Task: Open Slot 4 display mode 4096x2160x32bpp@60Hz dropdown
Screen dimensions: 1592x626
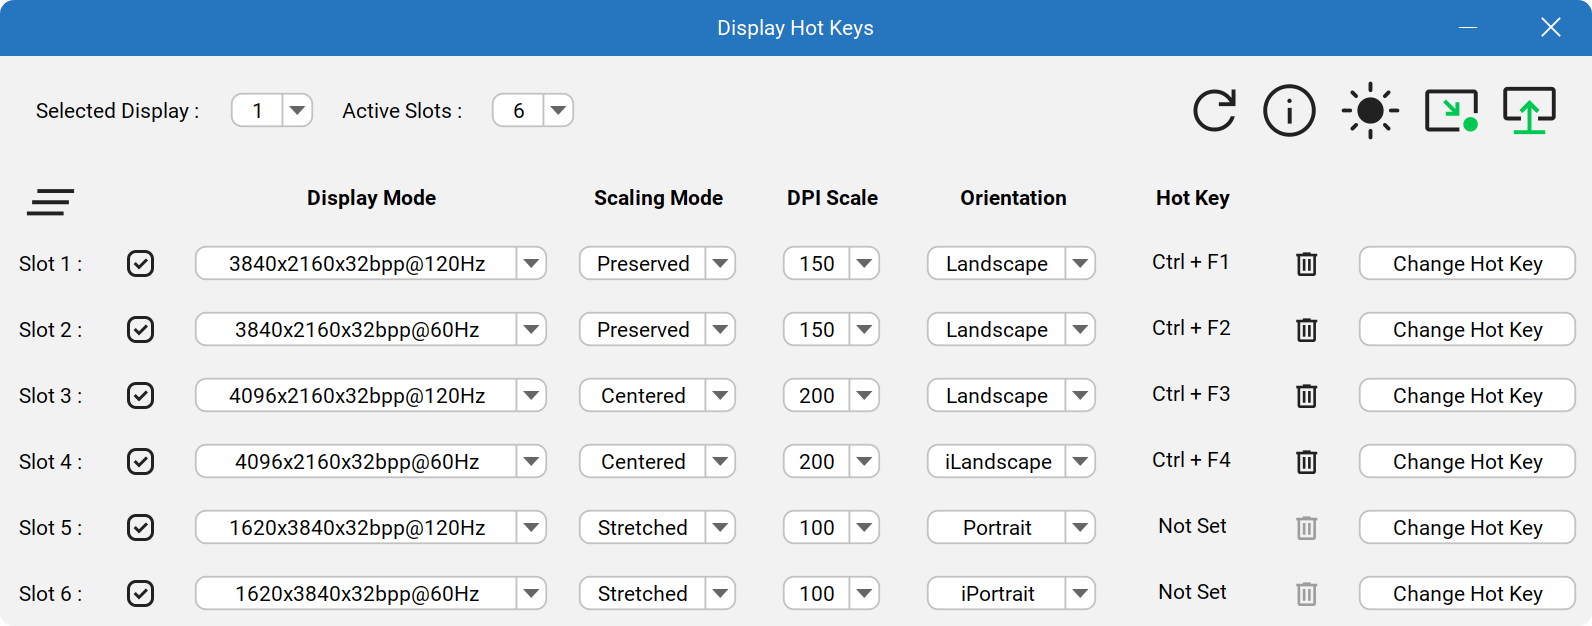Action: pos(371,462)
